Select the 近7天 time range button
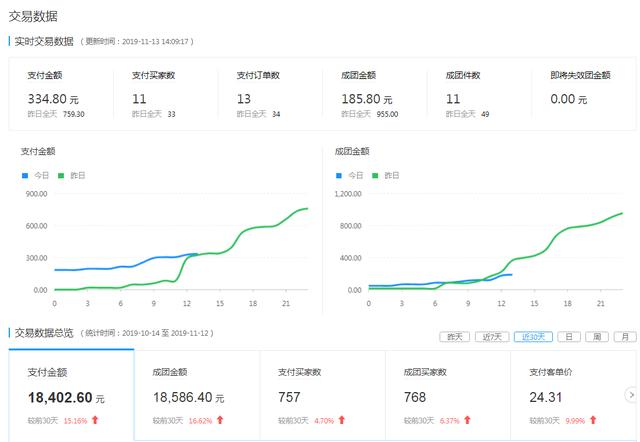 coord(492,337)
